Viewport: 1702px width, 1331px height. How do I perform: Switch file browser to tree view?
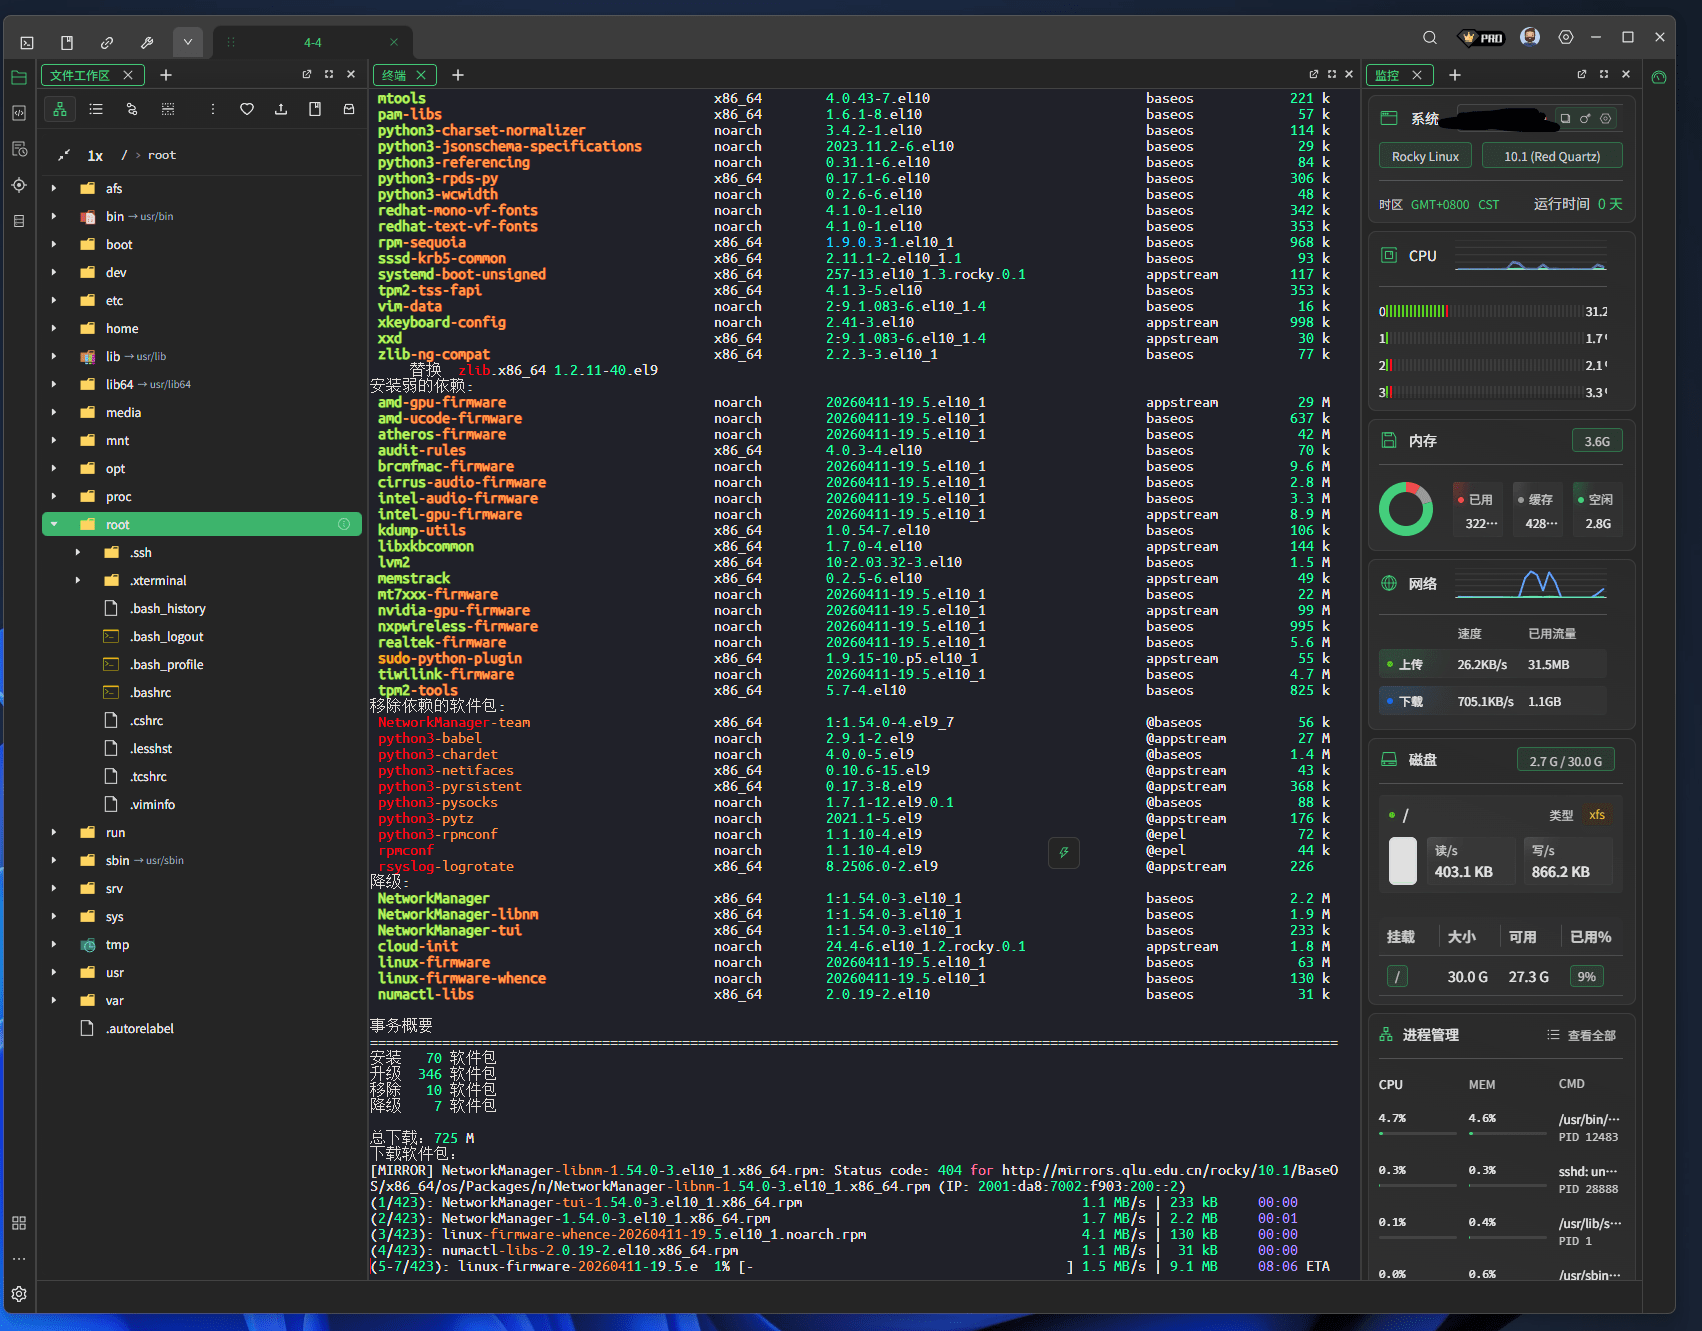tap(60, 109)
